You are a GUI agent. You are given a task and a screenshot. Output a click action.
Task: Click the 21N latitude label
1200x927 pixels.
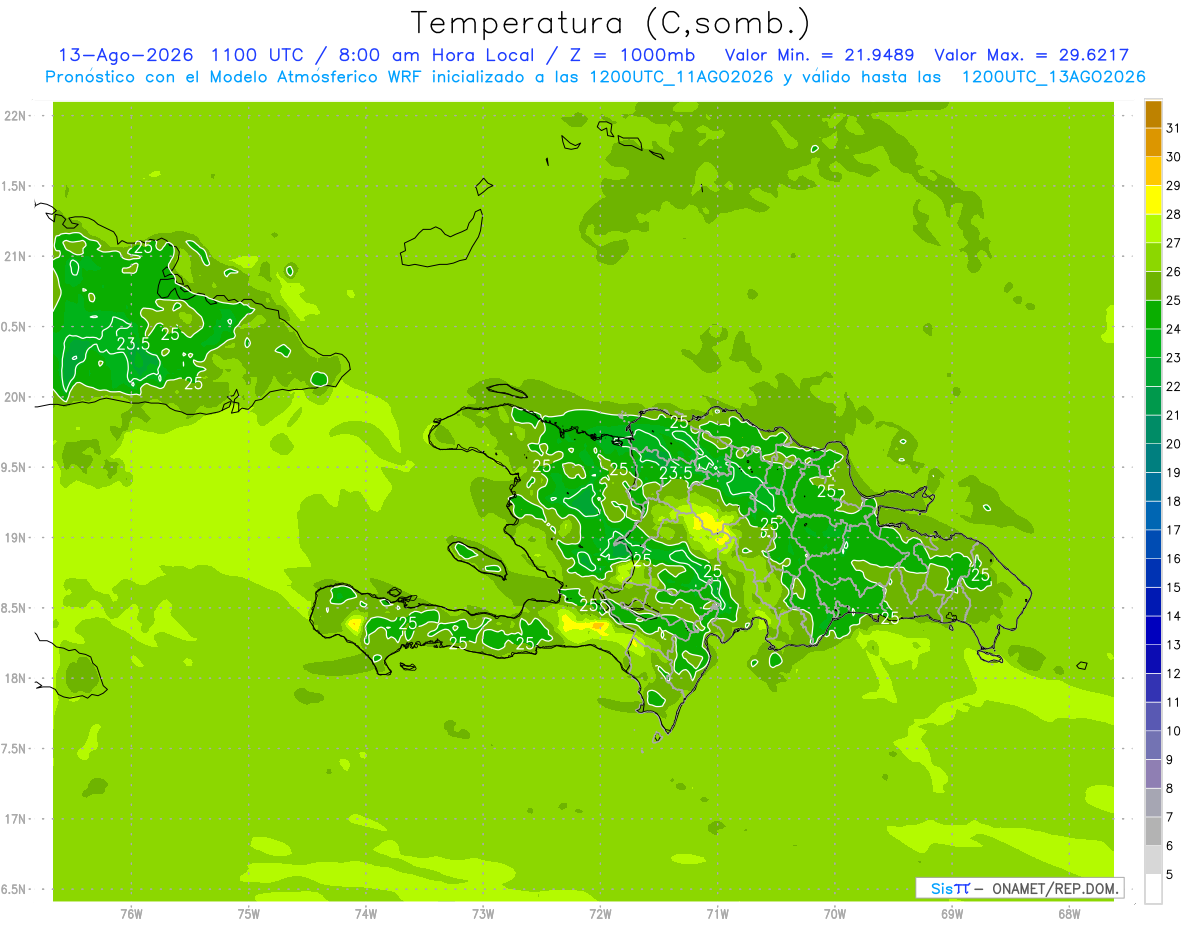pyautogui.click(x=14, y=256)
